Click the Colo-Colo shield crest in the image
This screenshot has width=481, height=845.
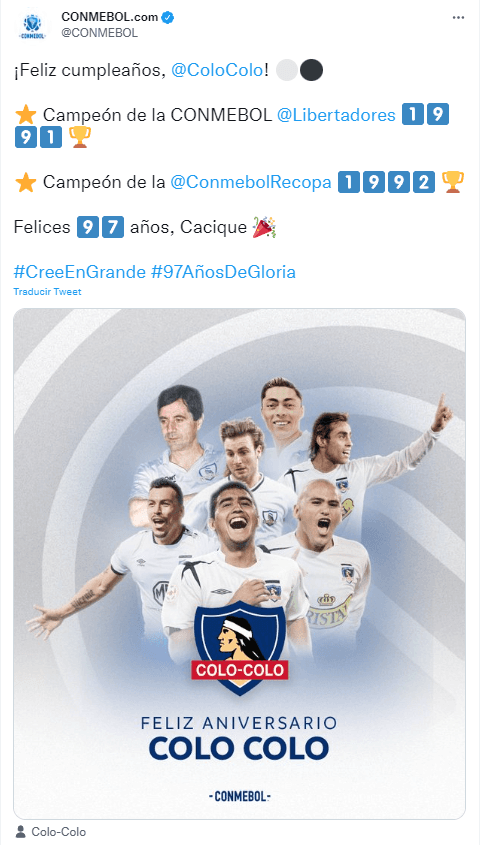pos(240,648)
